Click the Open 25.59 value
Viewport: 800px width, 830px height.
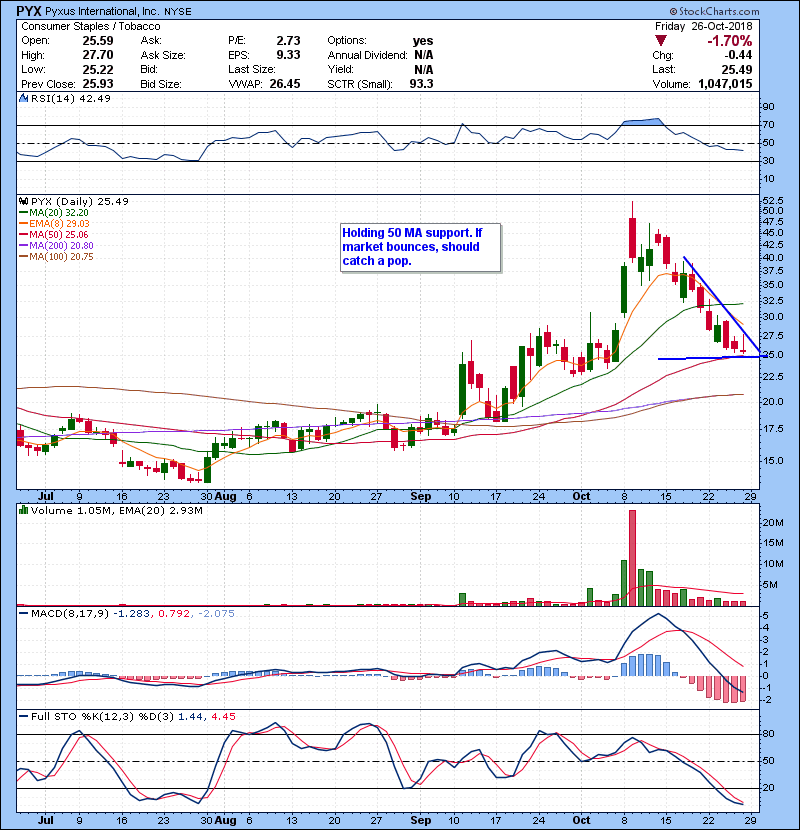[98, 41]
